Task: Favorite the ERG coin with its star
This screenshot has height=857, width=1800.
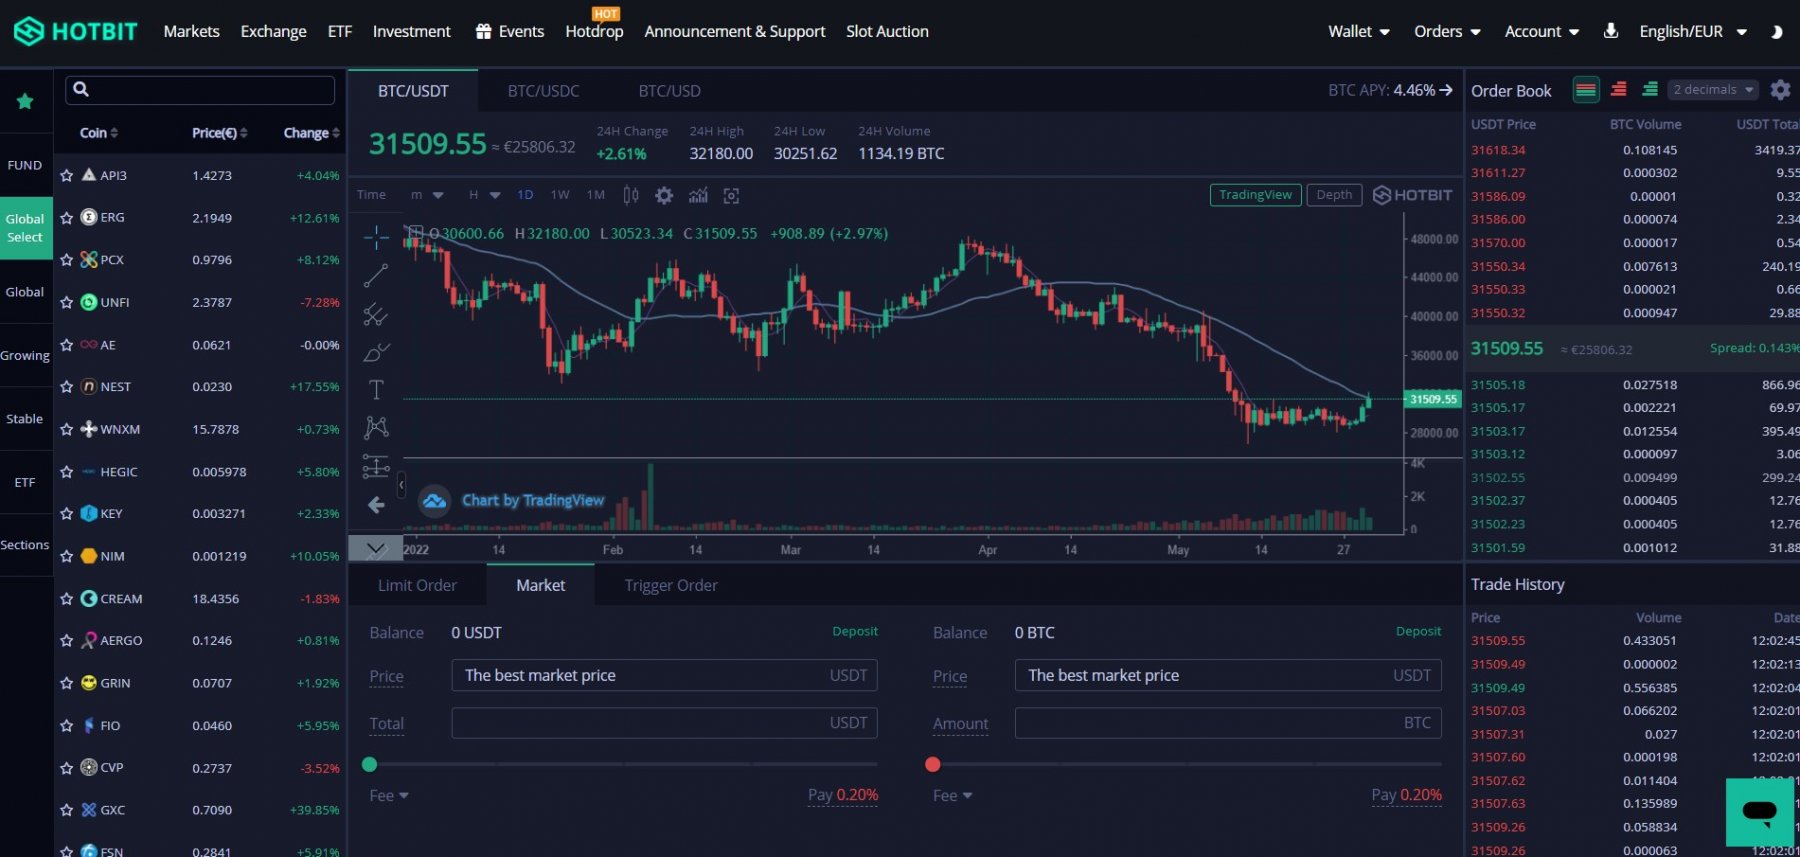Action: tap(67, 218)
